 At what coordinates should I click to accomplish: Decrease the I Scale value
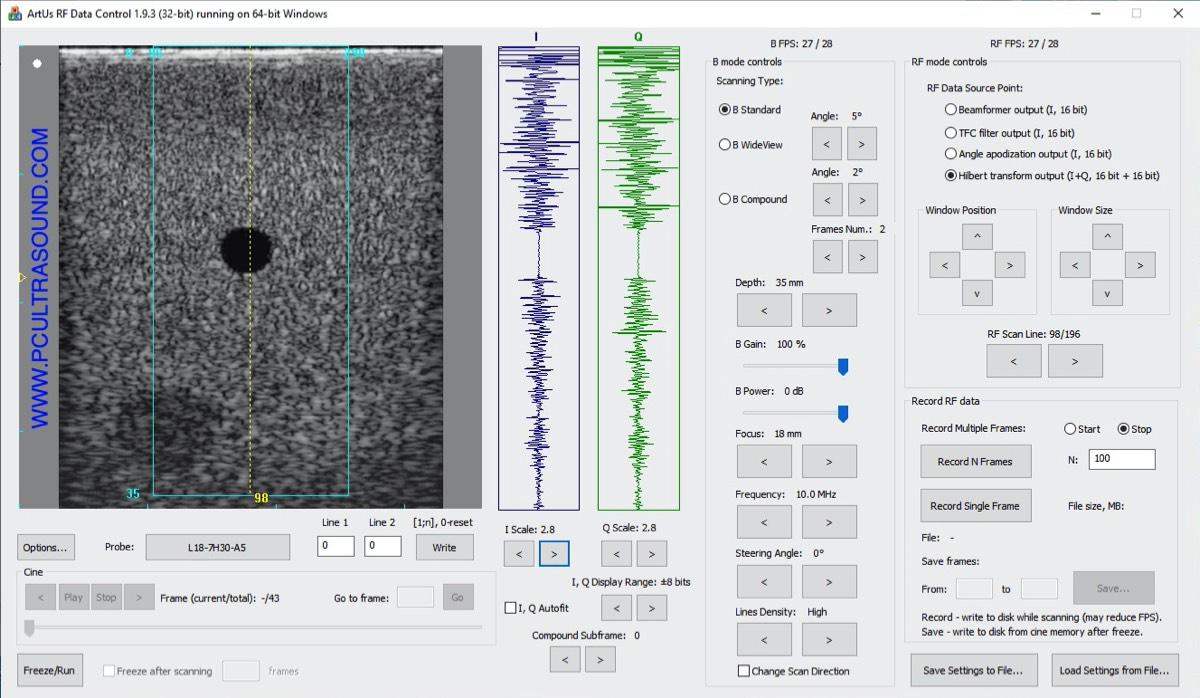click(x=519, y=554)
